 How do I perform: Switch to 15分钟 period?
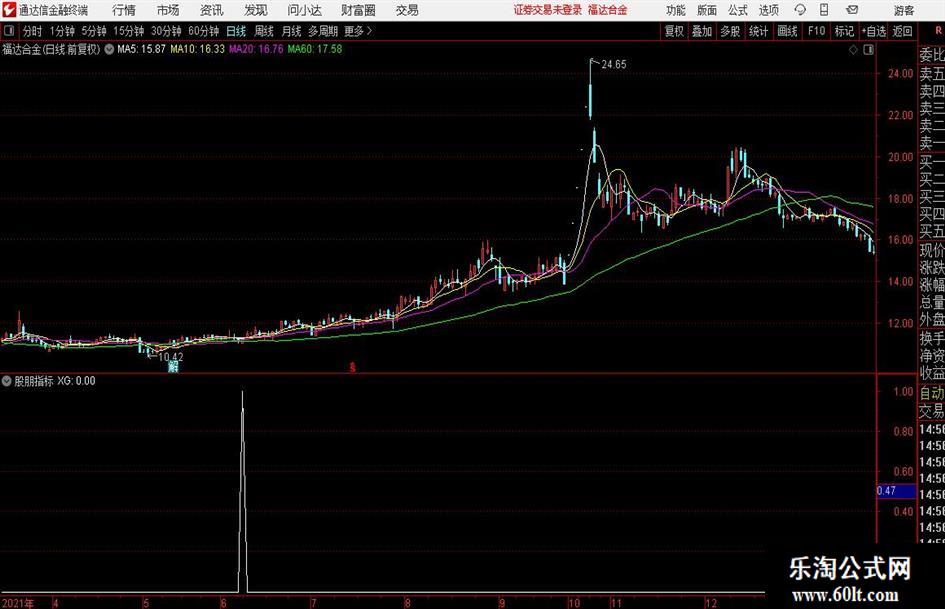click(129, 31)
